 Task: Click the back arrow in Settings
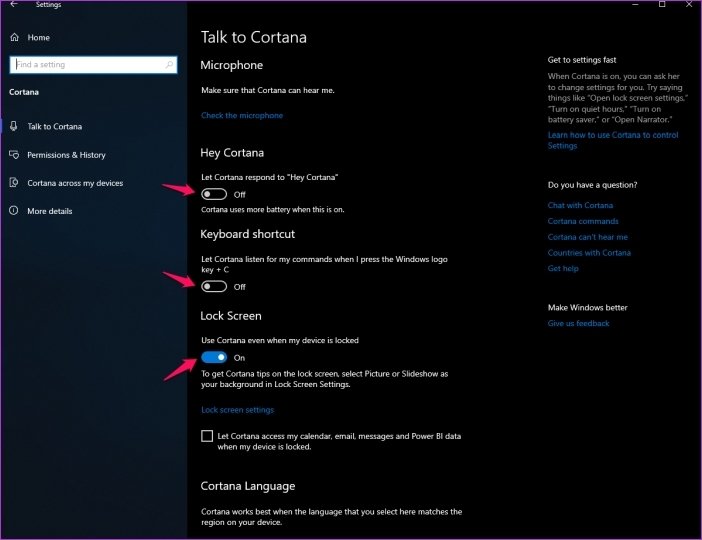[x=14, y=4]
